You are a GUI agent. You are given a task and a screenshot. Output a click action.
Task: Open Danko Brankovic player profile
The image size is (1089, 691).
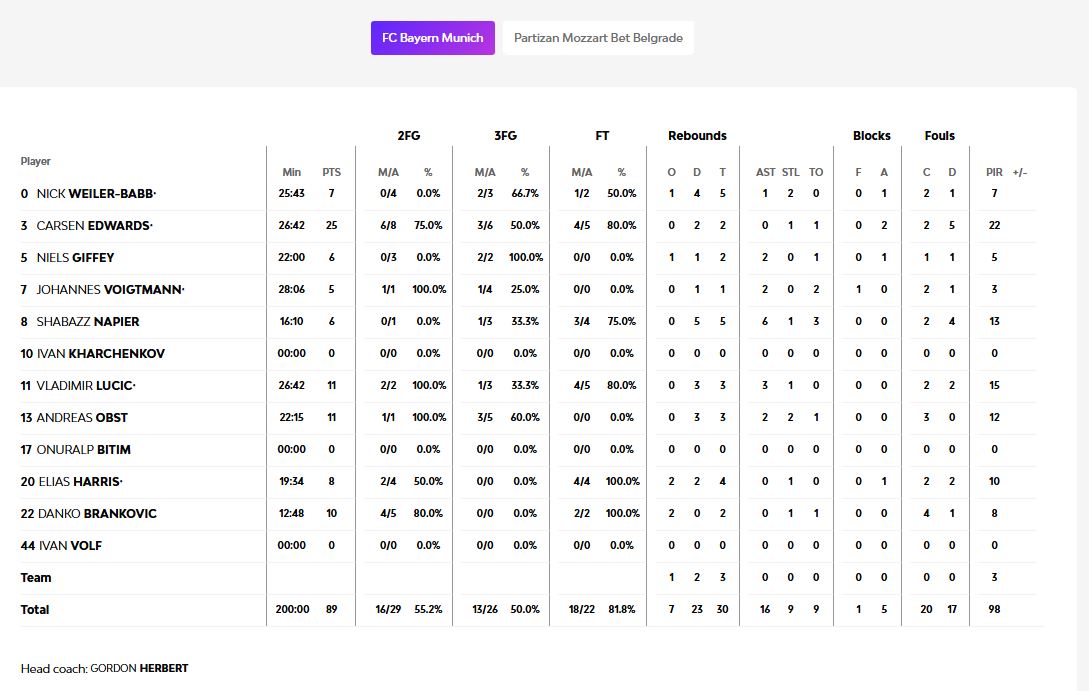click(96, 514)
